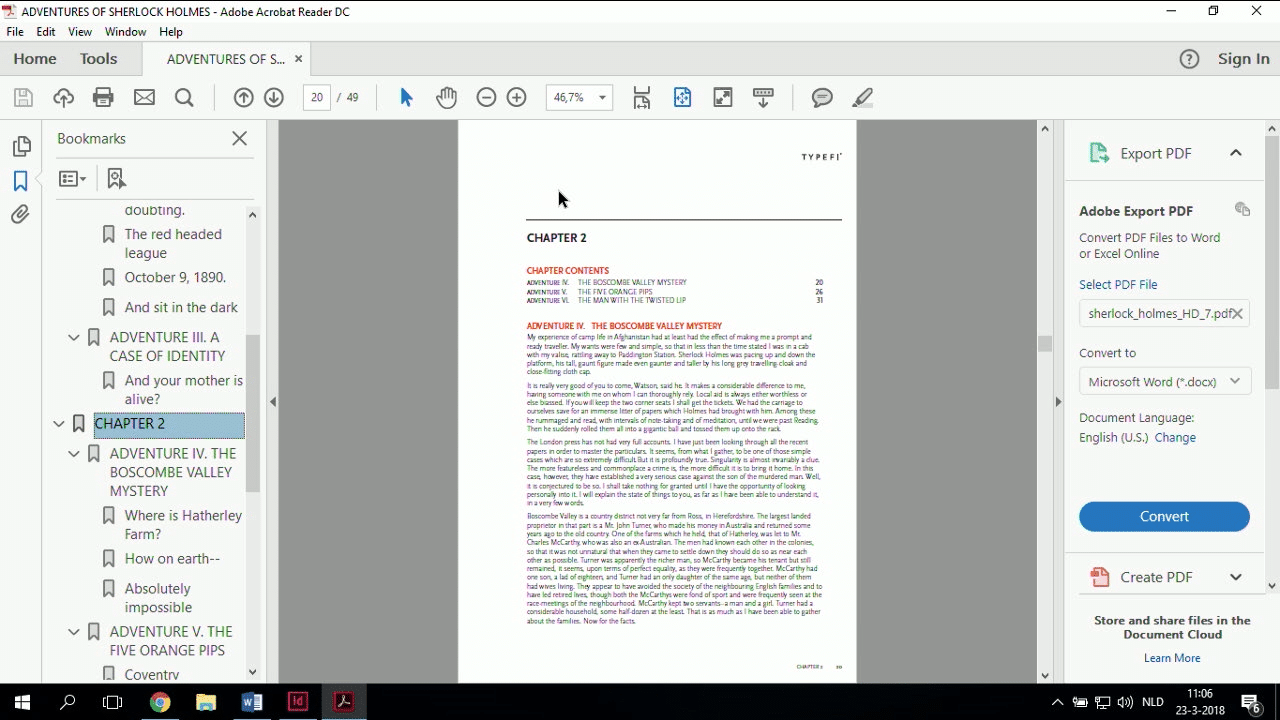This screenshot has height=720, width=1280.
Task: Click the fit one full page icon
Action: click(682, 97)
